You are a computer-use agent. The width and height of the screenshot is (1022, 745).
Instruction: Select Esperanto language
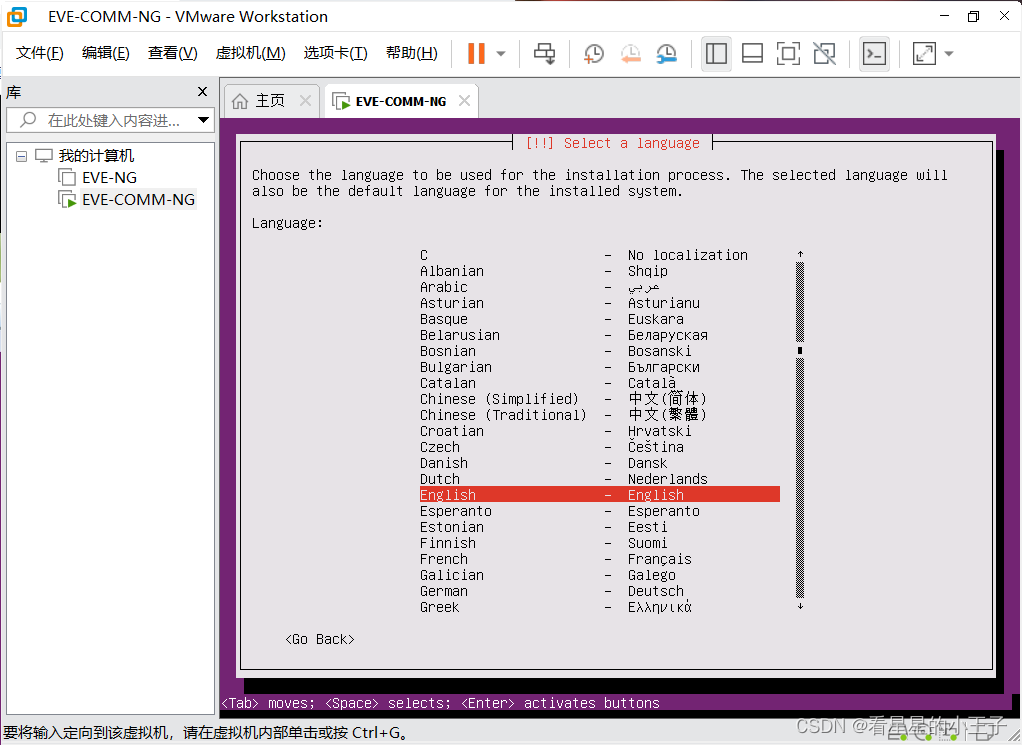(600, 511)
